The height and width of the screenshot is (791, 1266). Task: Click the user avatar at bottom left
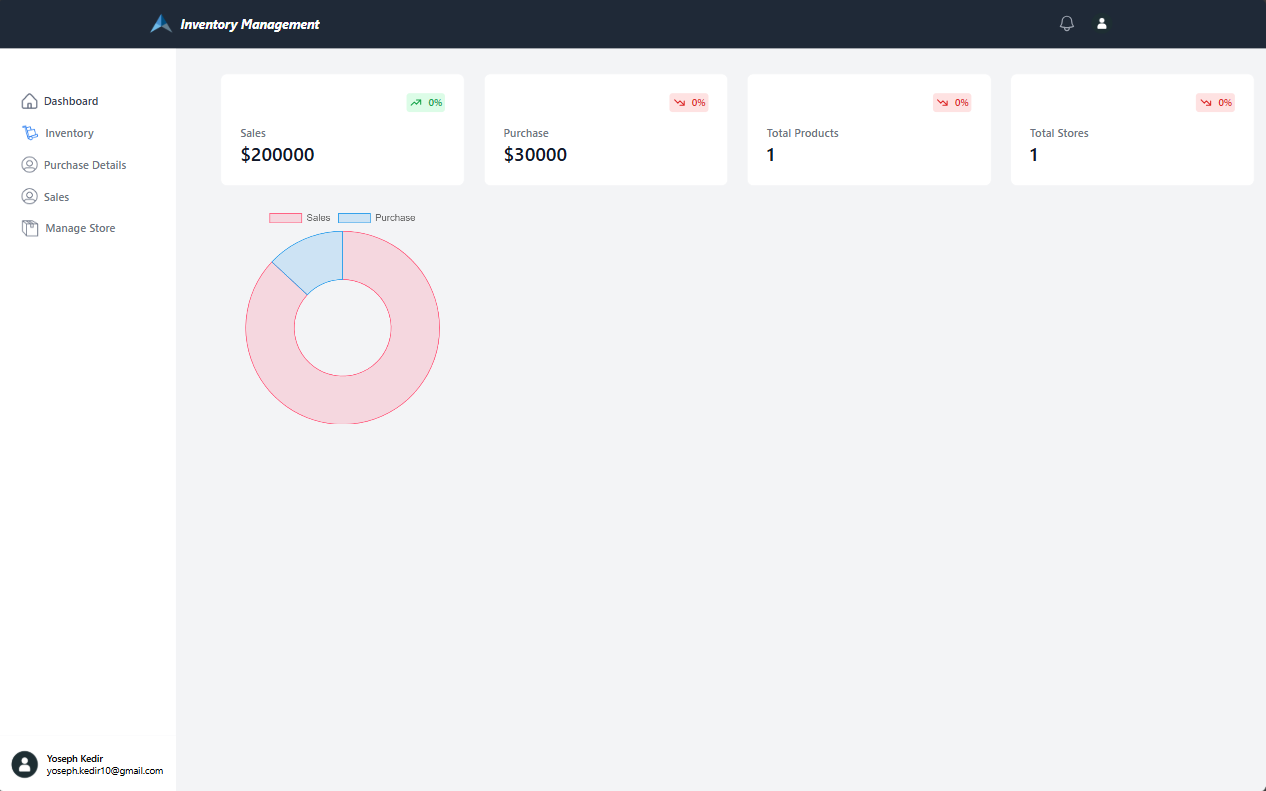24,764
